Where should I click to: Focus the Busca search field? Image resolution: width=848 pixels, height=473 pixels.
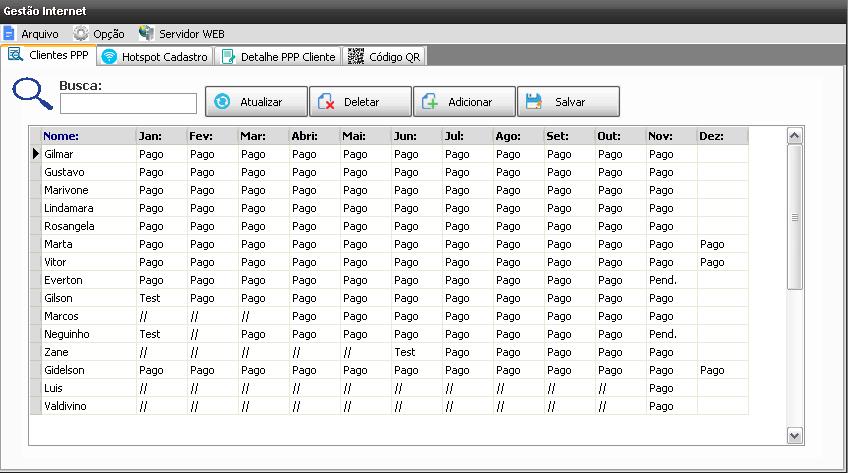point(128,103)
